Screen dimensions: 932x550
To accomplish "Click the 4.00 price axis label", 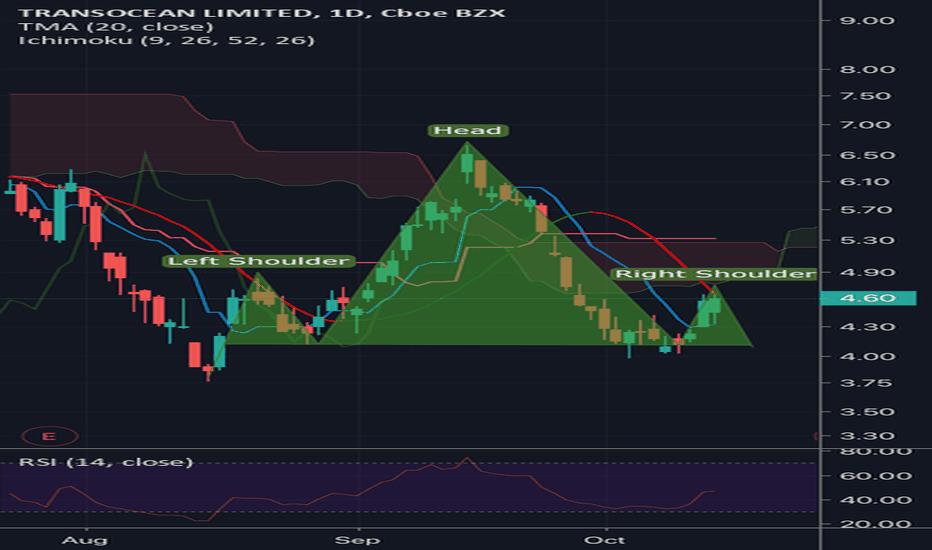I will [x=867, y=357].
